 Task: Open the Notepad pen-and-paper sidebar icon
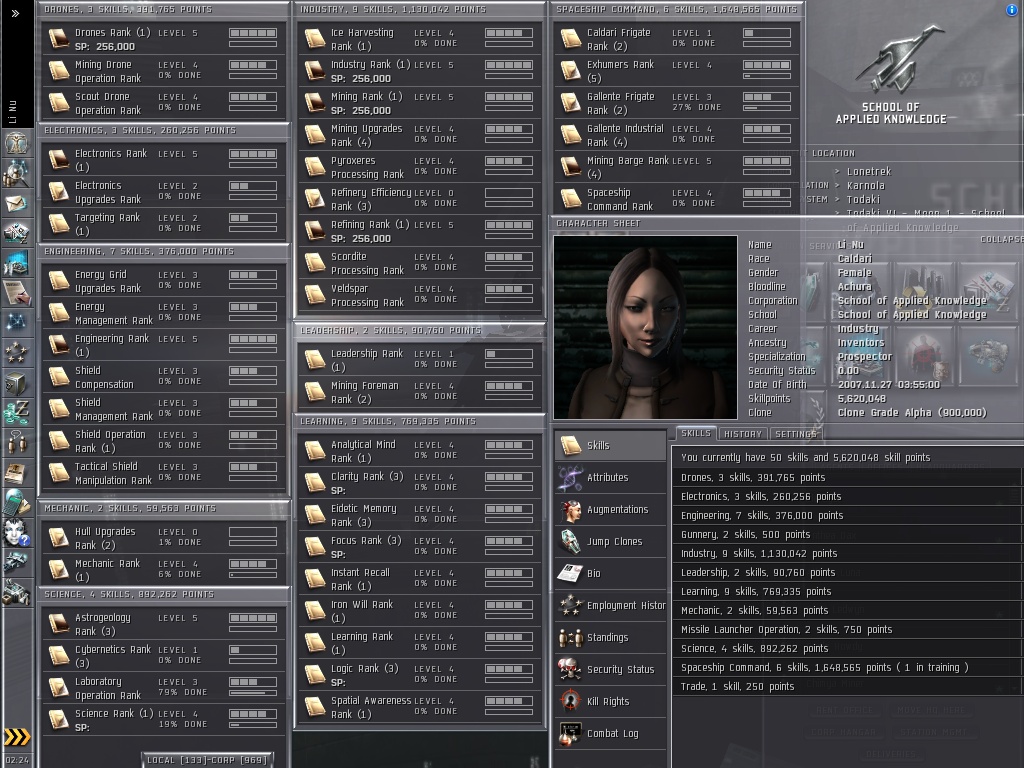point(16,293)
